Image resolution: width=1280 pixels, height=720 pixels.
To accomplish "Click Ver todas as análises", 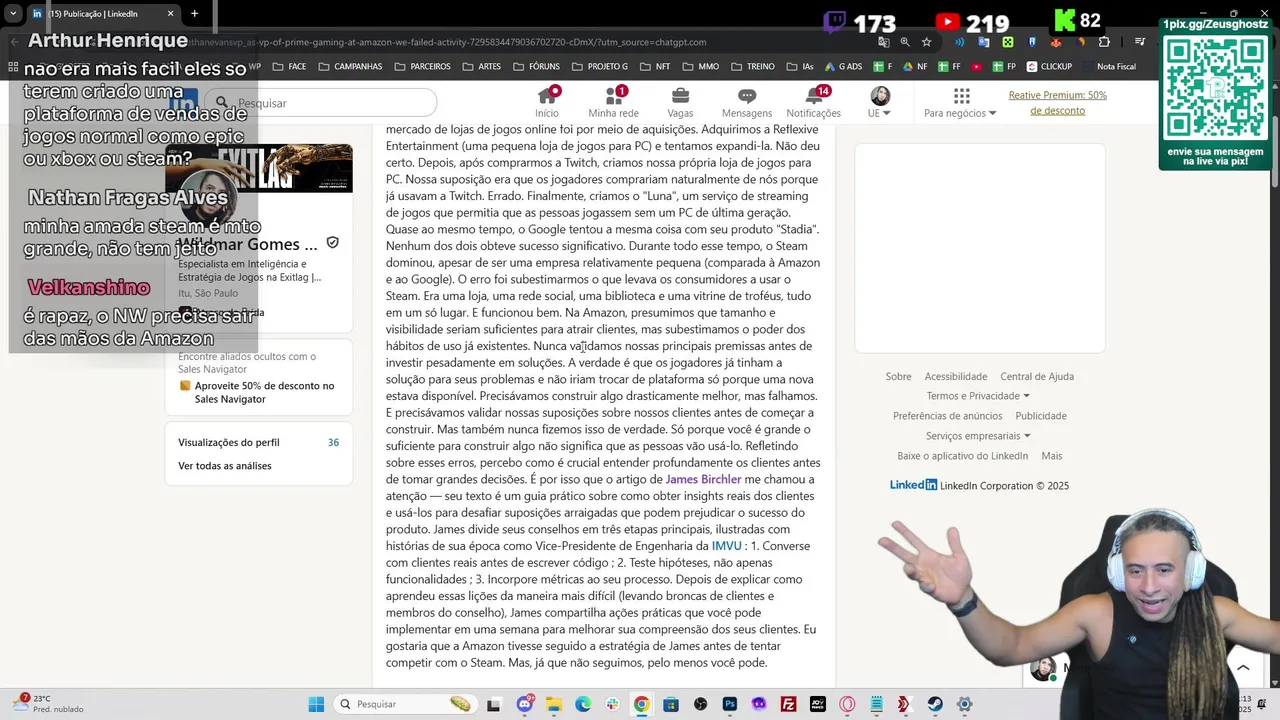I will 225,466.
